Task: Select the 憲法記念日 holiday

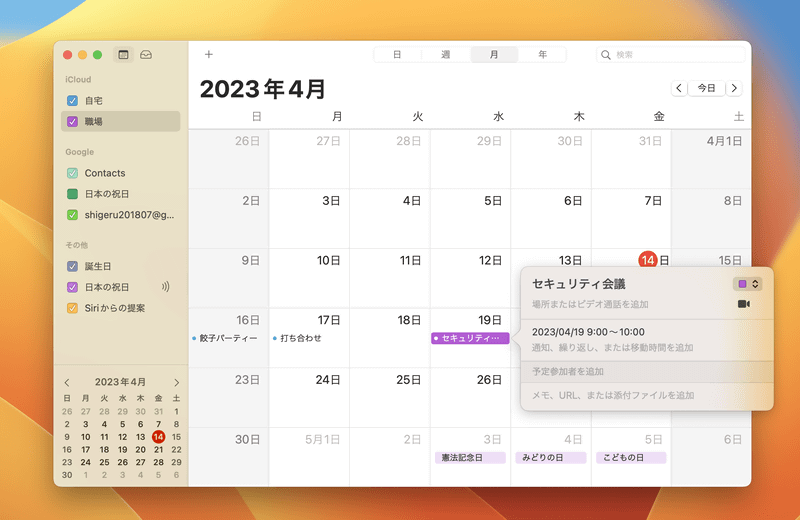Action: [x=470, y=458]
